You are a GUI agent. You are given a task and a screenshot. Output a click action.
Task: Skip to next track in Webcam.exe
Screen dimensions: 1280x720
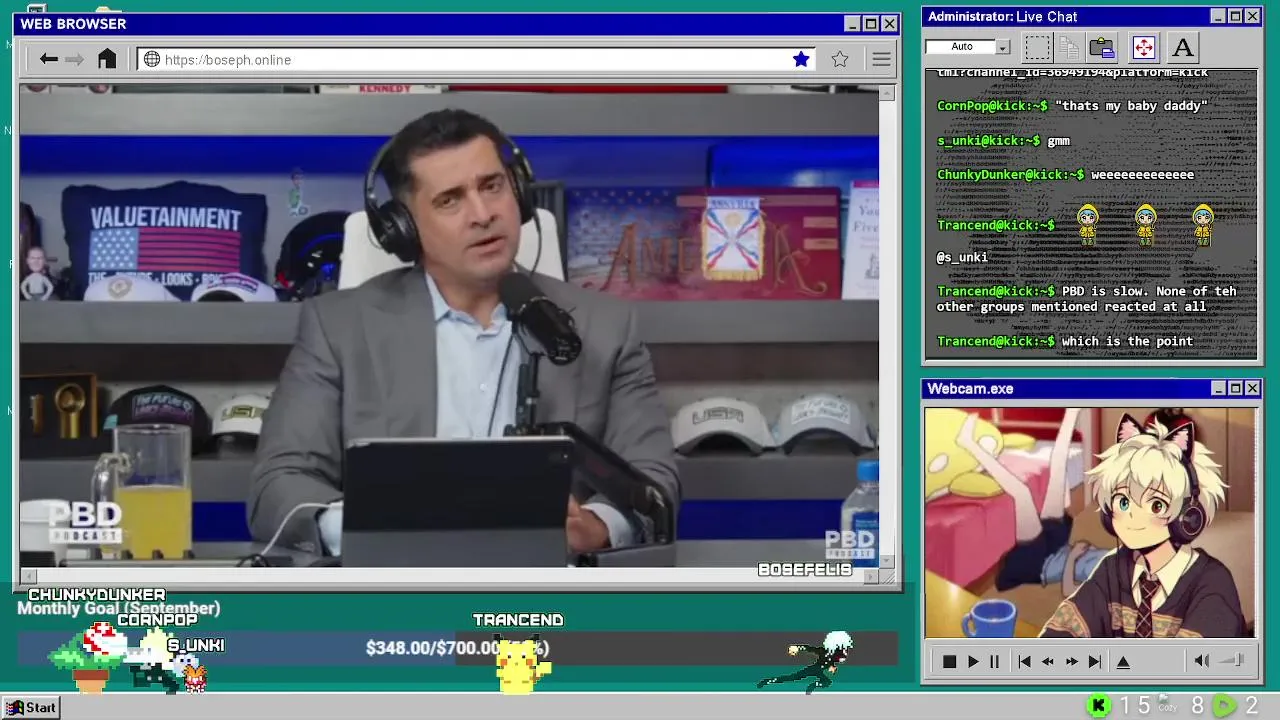pos(1095,661)
